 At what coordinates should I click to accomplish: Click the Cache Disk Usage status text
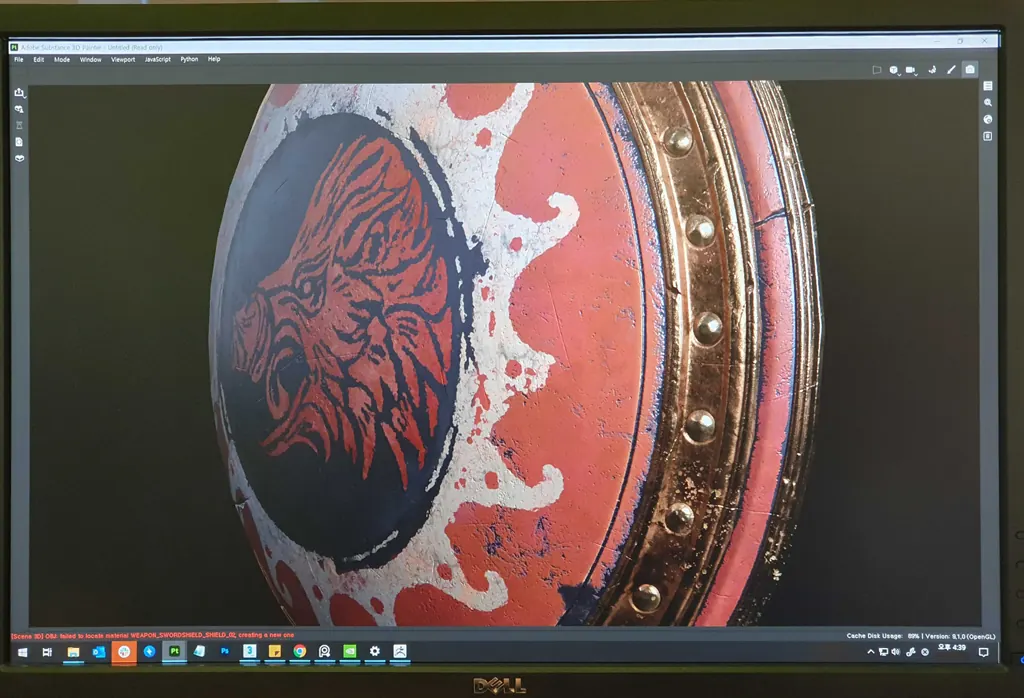pos(882,636)
